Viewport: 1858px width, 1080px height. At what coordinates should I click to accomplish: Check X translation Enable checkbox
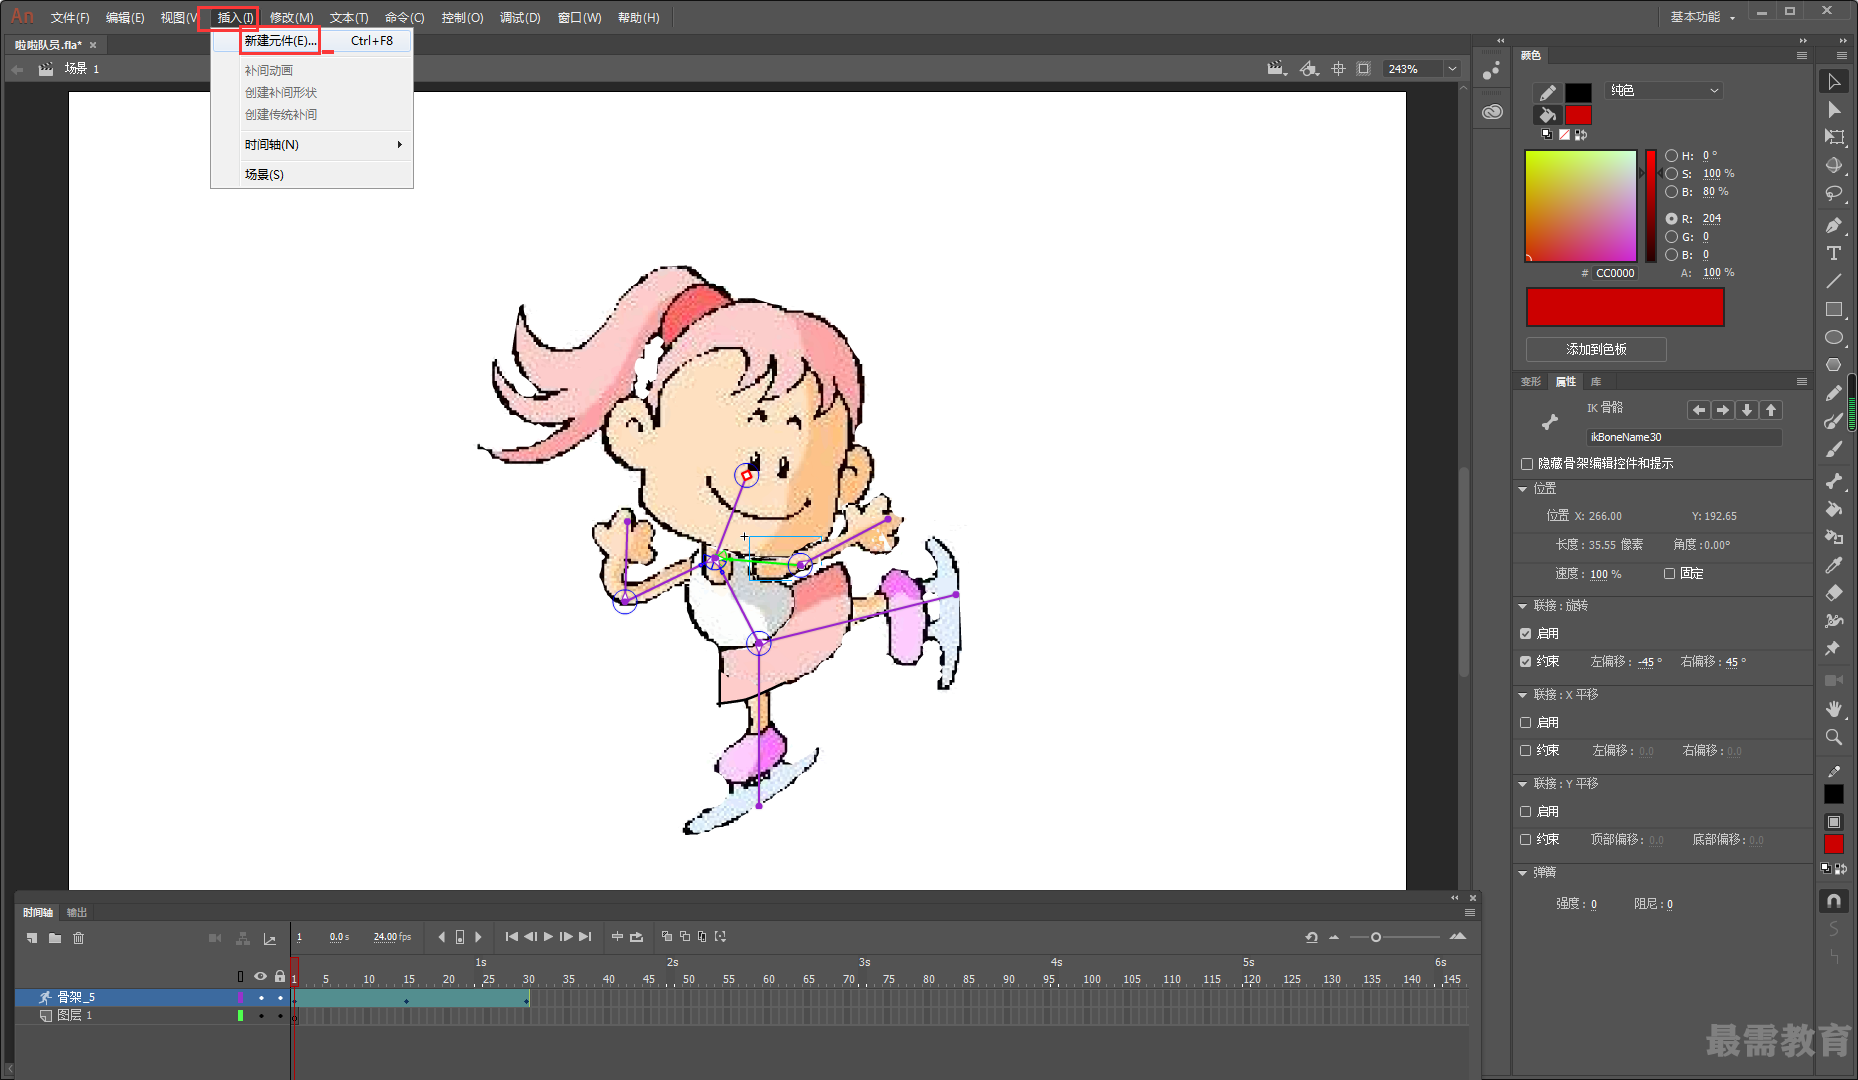tap(1526, 723)
